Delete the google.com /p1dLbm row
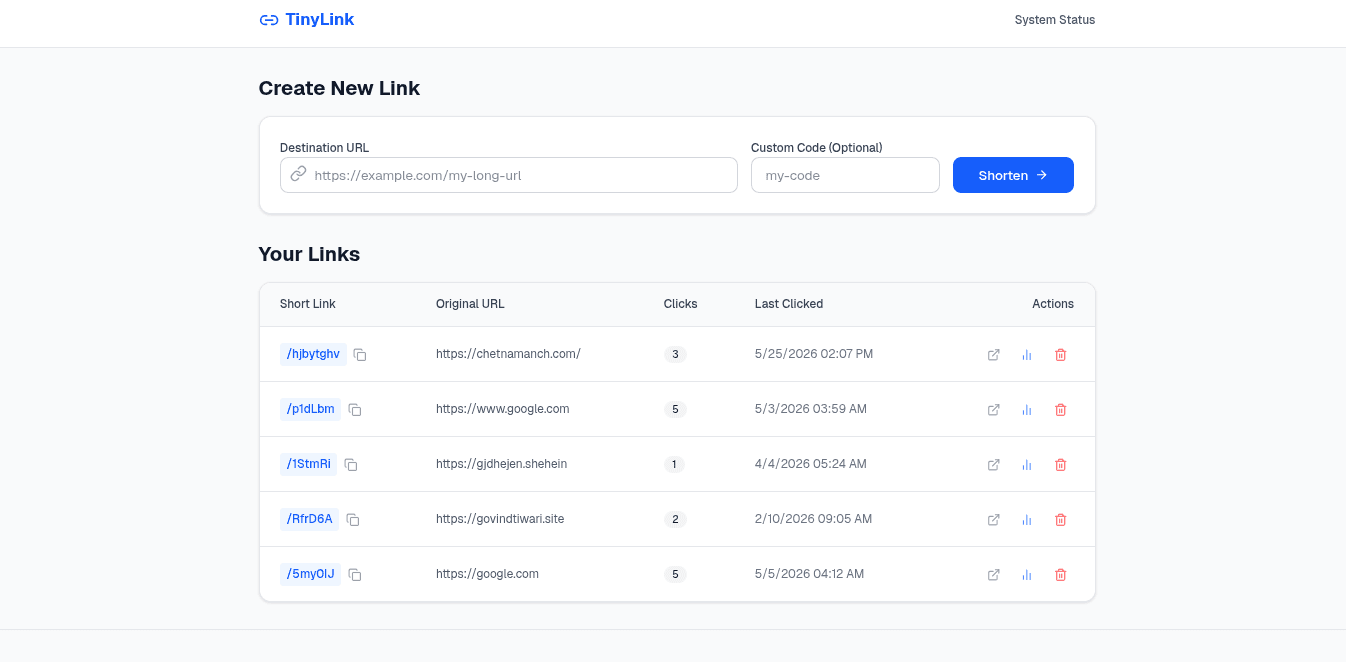 [1061, 410]
